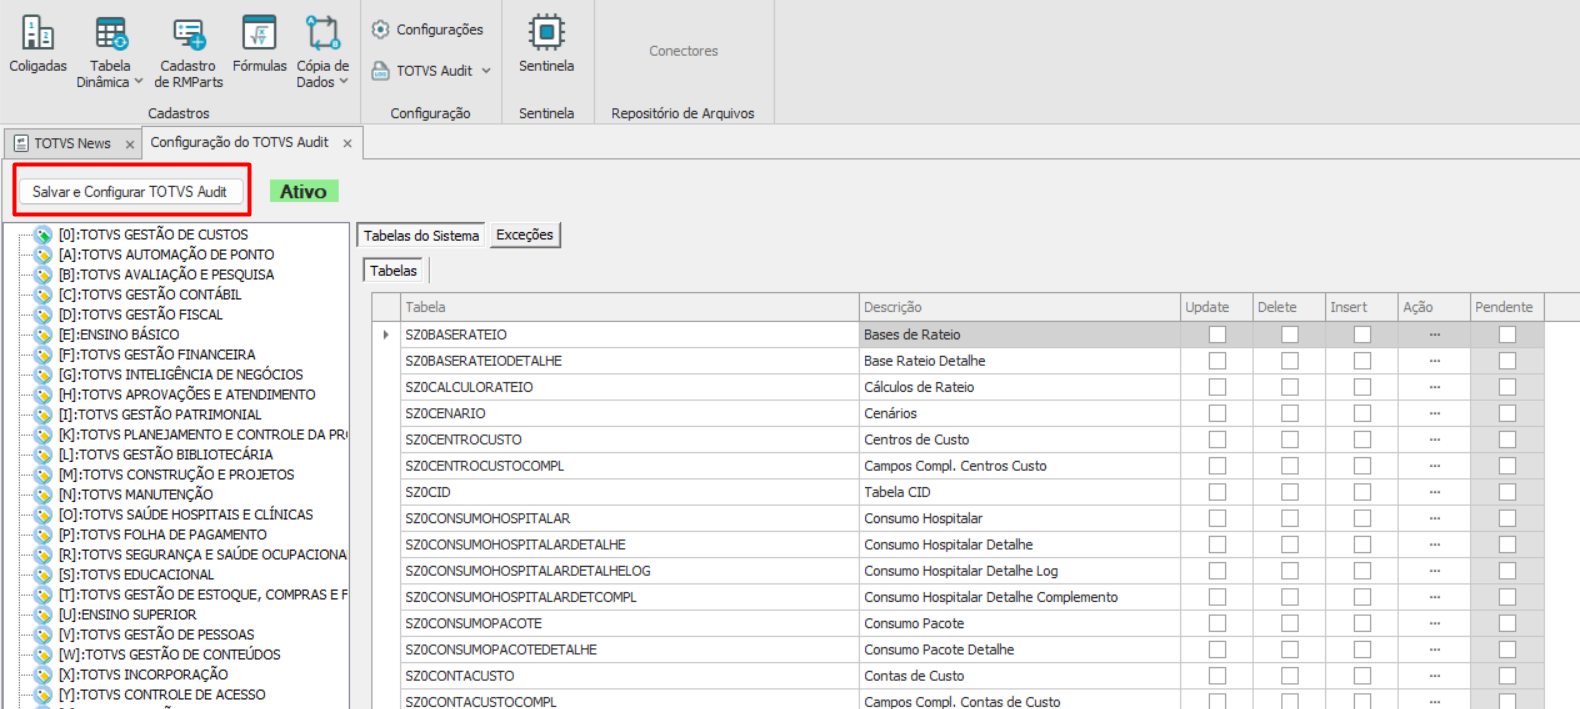Click the Cópia de Dados icon
Screen dimensions: 1580x709
point(322,33)
